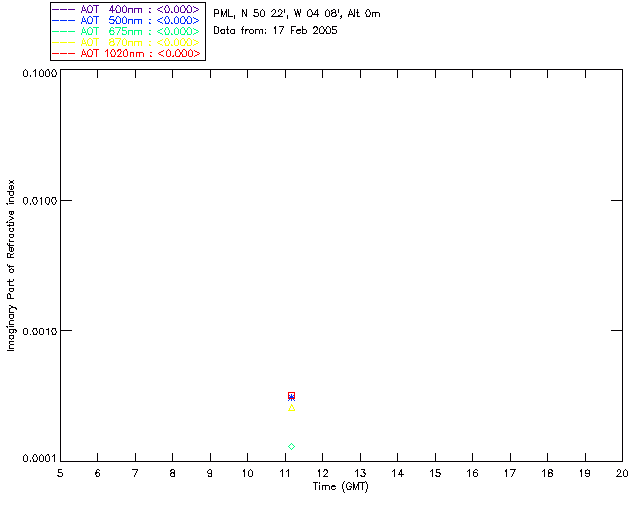Click the 5 tick label on time axis
The width and height of the screenshot is (640, 512).
pos(60,473)
